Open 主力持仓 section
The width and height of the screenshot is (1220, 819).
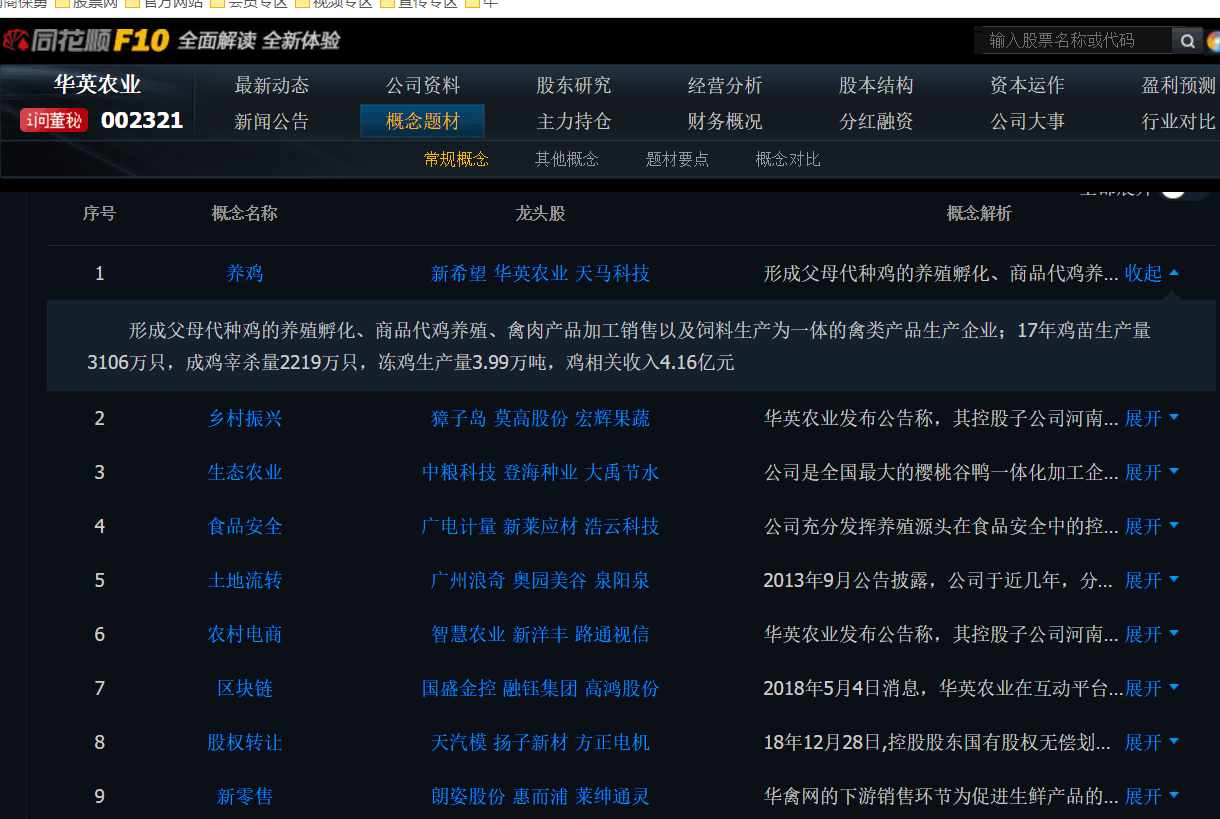tap(574, 122)
